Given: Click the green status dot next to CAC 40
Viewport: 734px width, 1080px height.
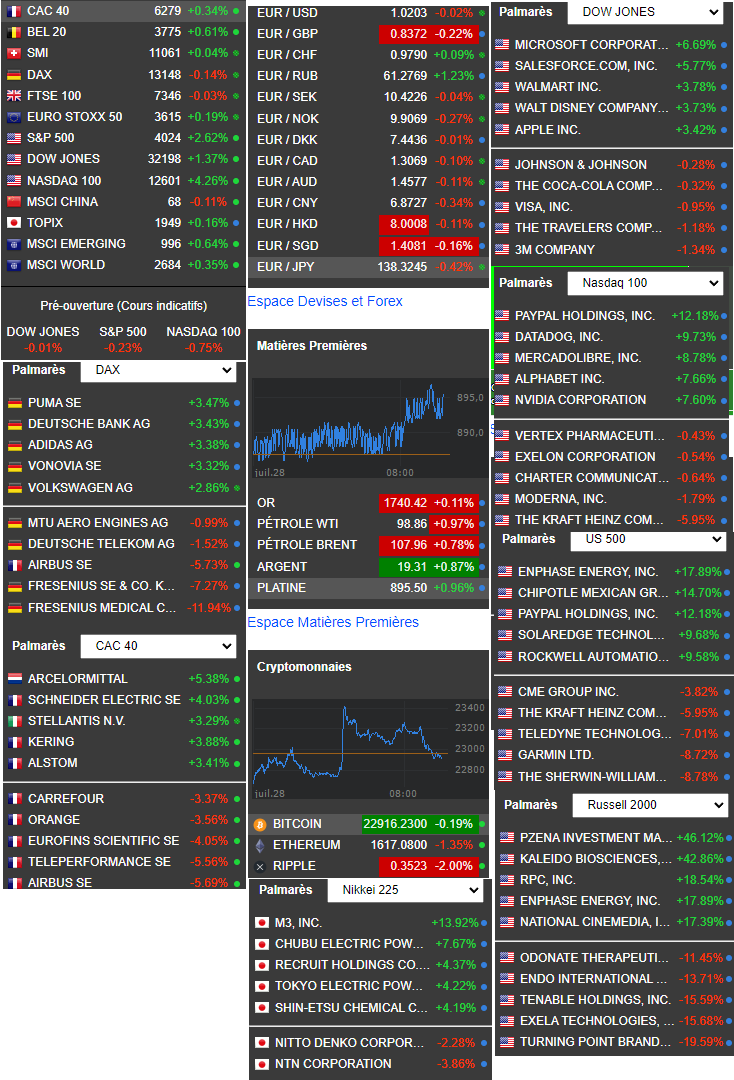Looking at the screenshot, I should (236, 11).
